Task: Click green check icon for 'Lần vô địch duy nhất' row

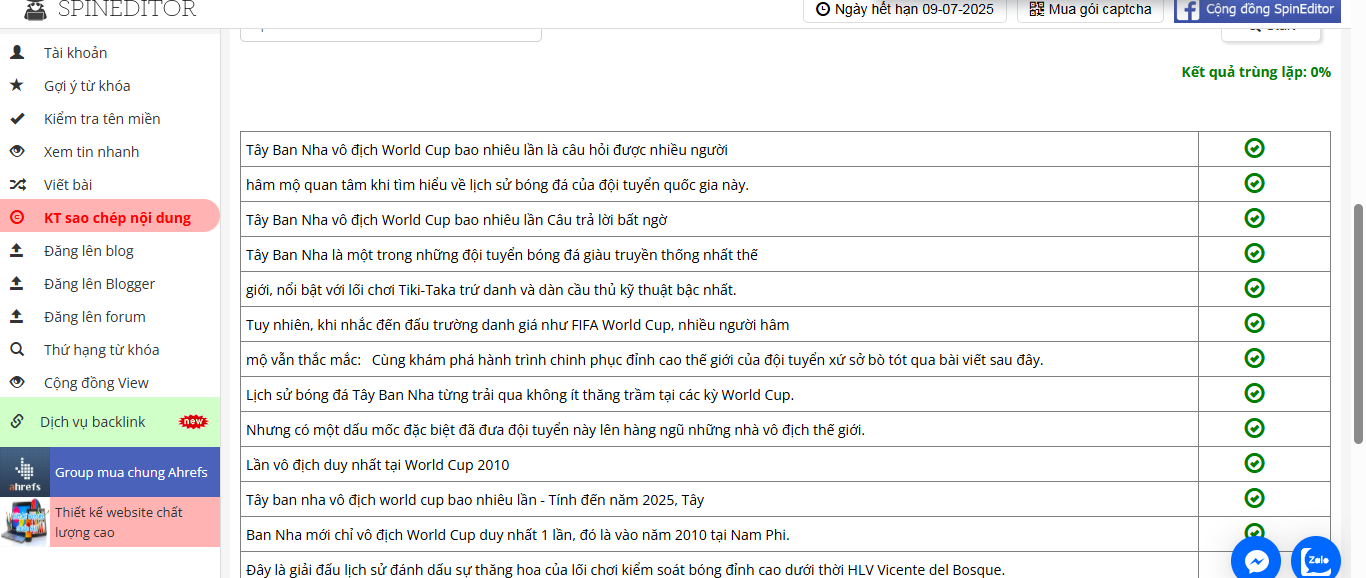Action: click(x=1254, y=463)
